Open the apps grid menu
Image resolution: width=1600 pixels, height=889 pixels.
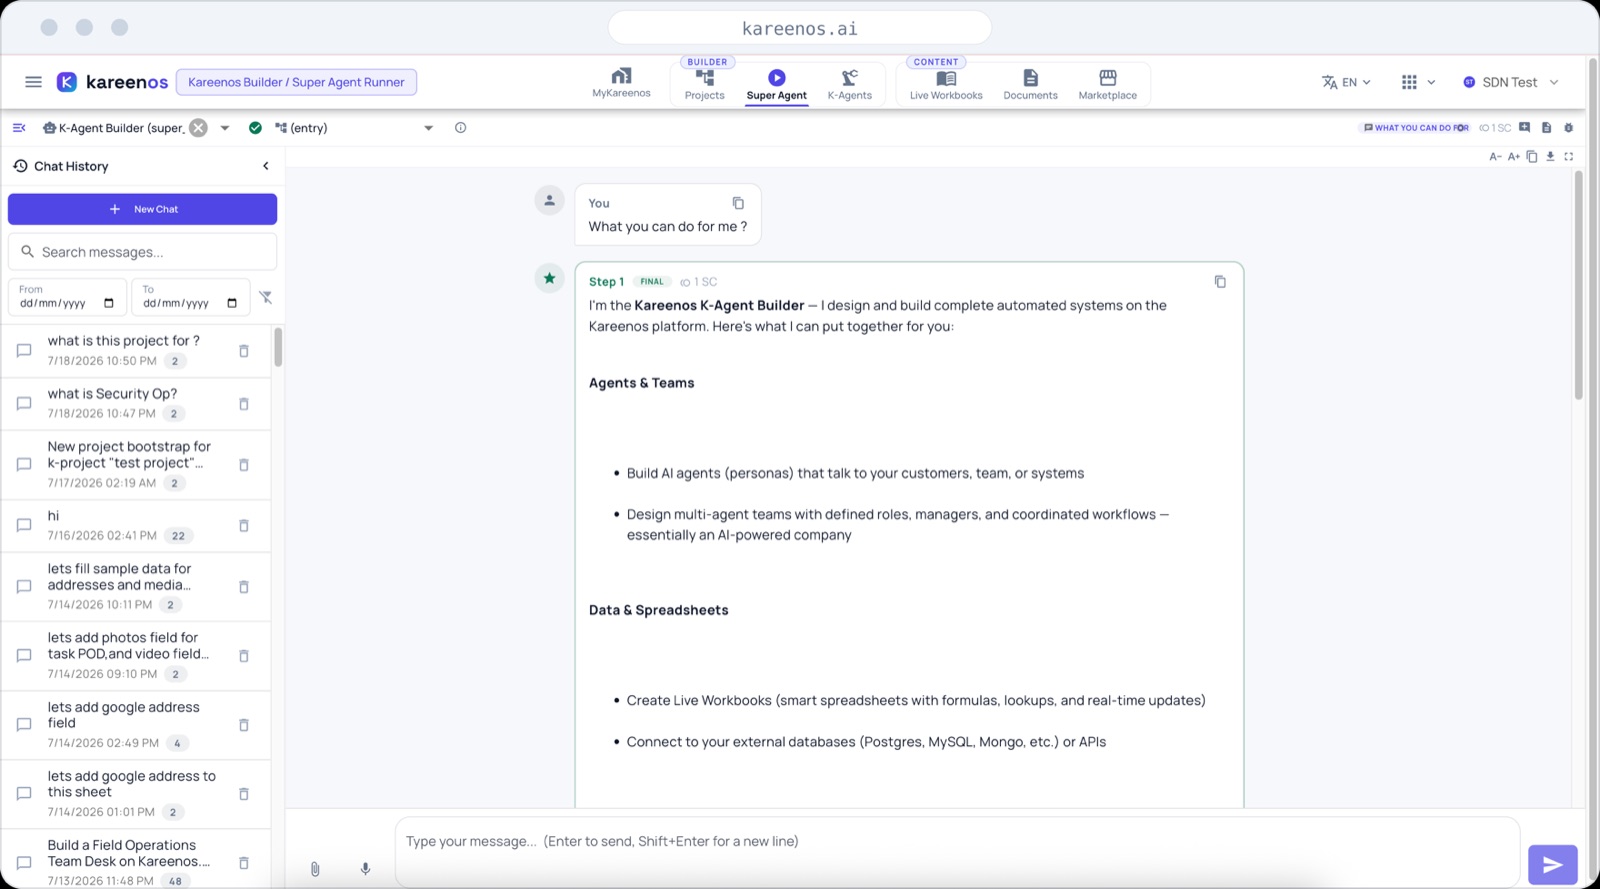click(x=1418, y=82)
